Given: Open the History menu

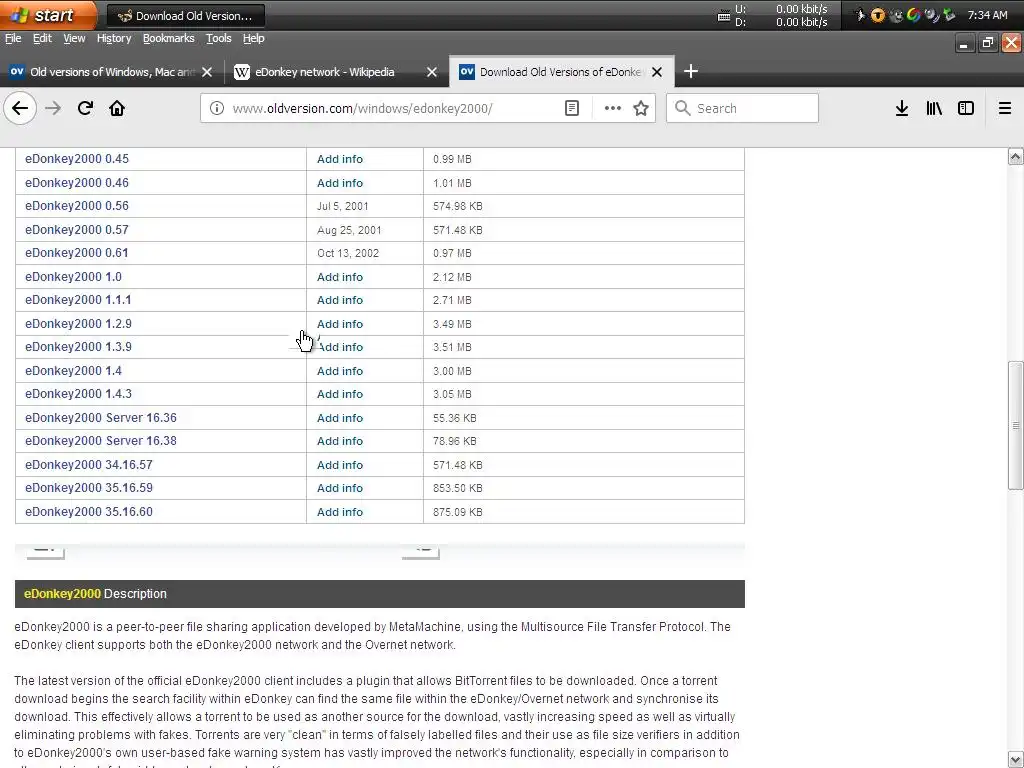Looking at the screenshot, I should click(x=114, y=39).
